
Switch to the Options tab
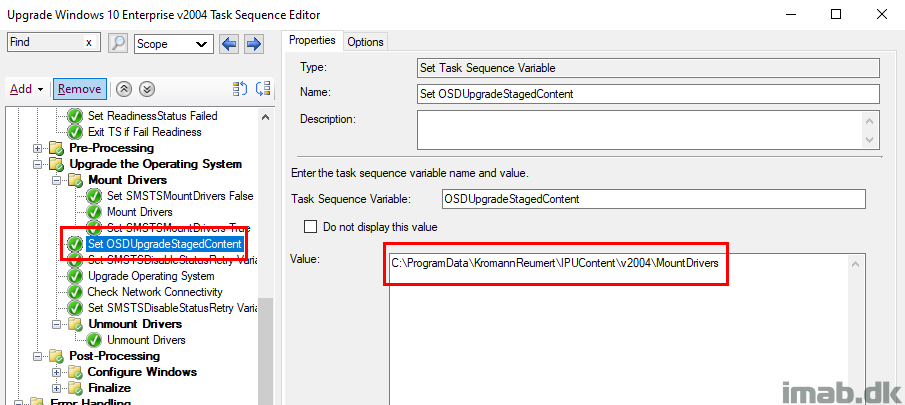(365, 42)
